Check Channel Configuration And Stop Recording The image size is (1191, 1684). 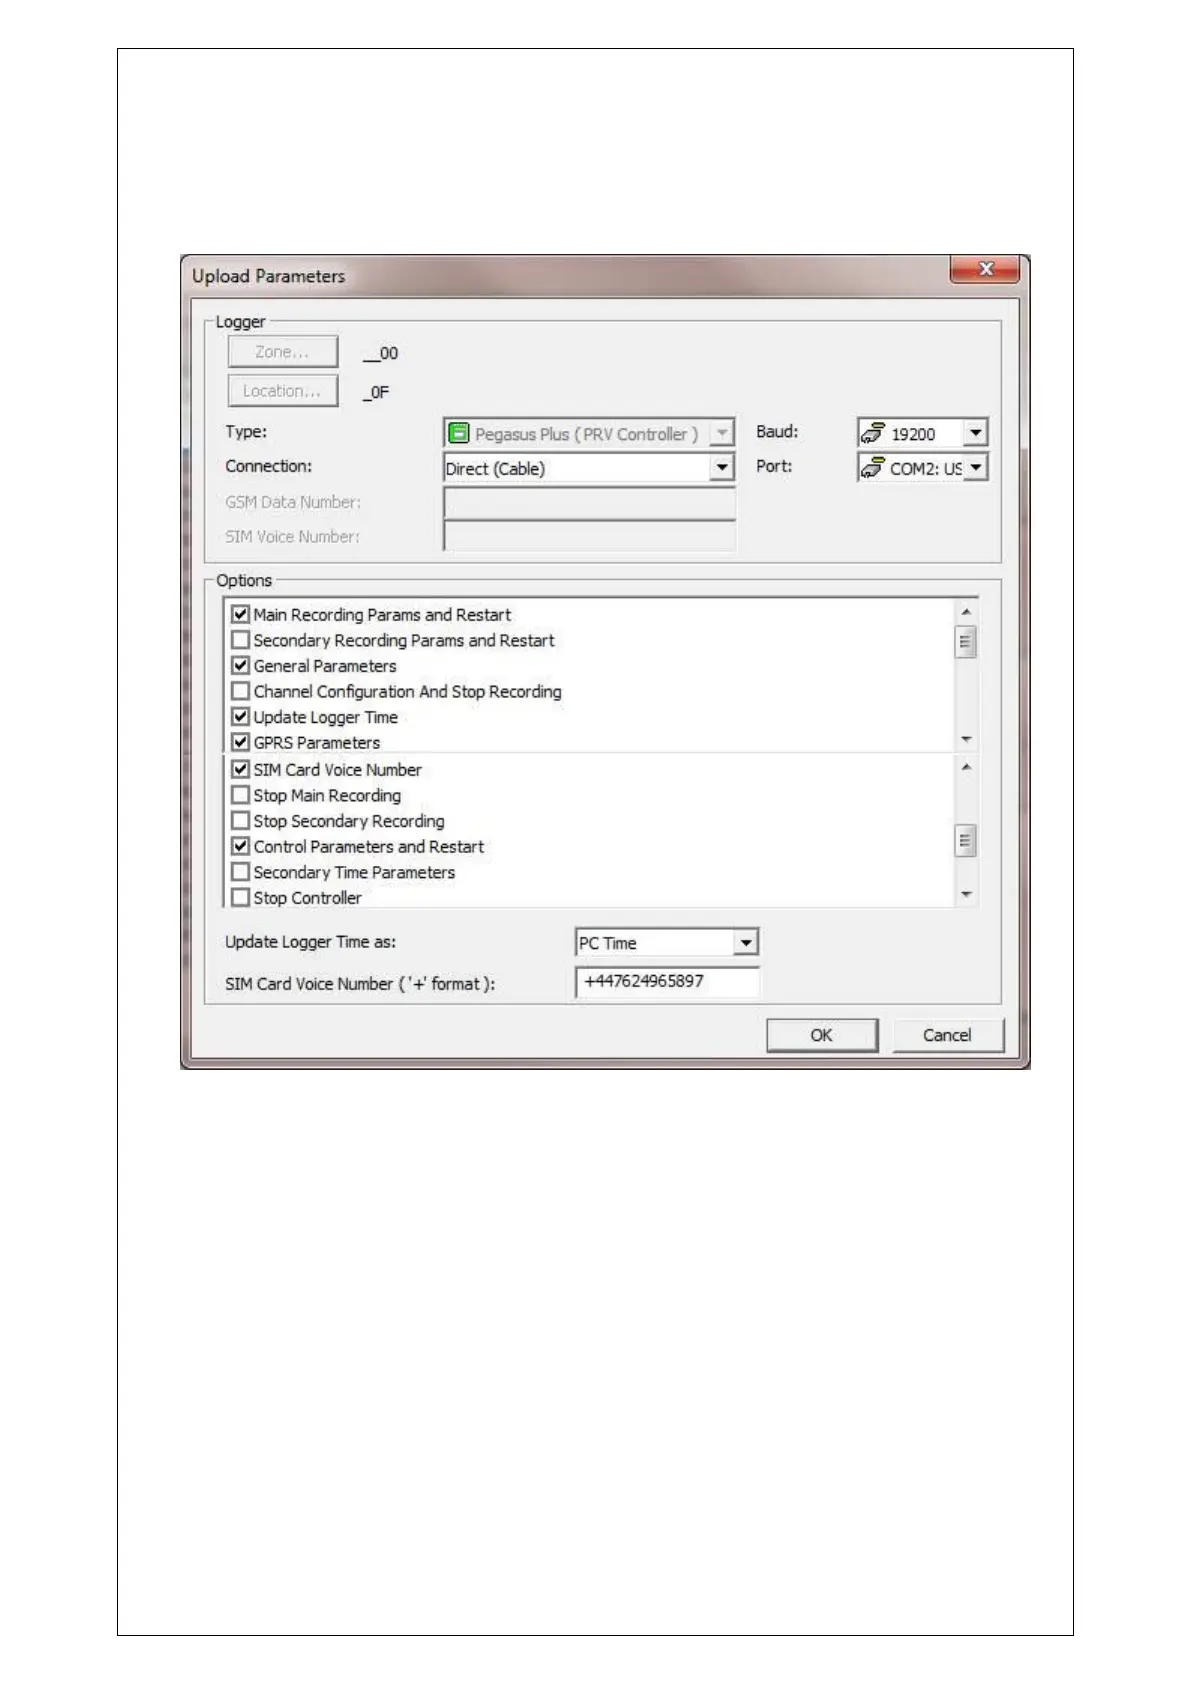tap(240, 691)
